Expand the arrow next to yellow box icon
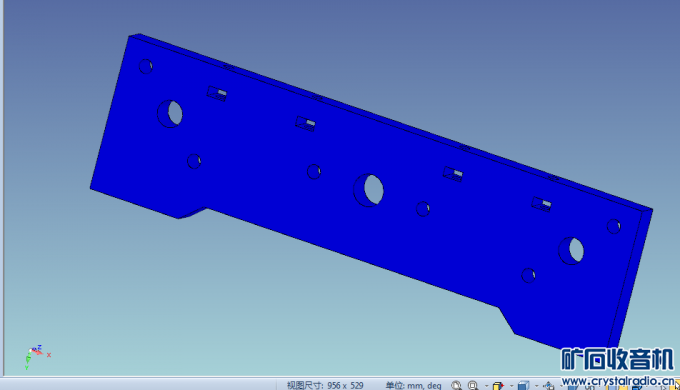 (x=512, y=386)
